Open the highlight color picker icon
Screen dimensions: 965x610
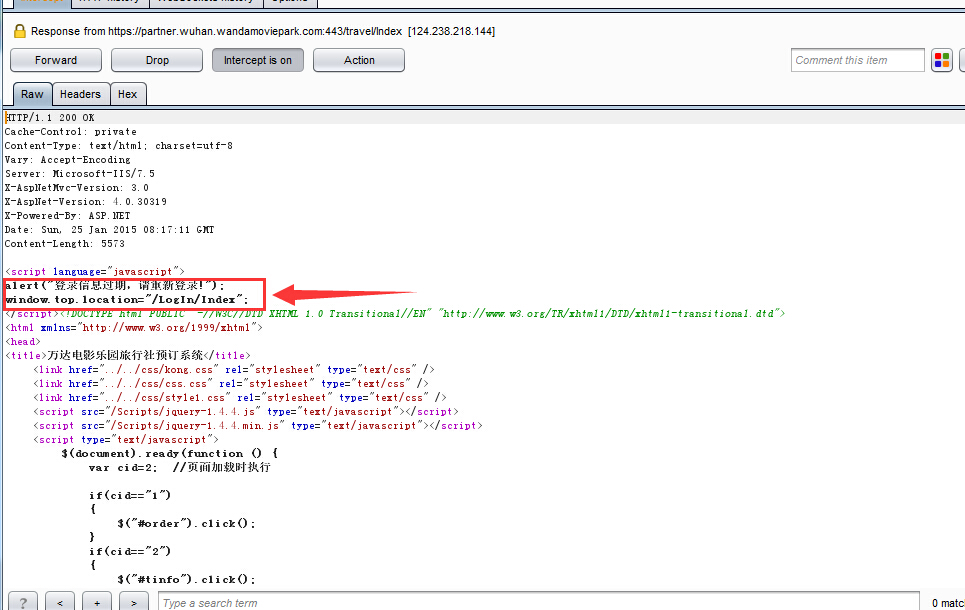[x=942, y=60]
